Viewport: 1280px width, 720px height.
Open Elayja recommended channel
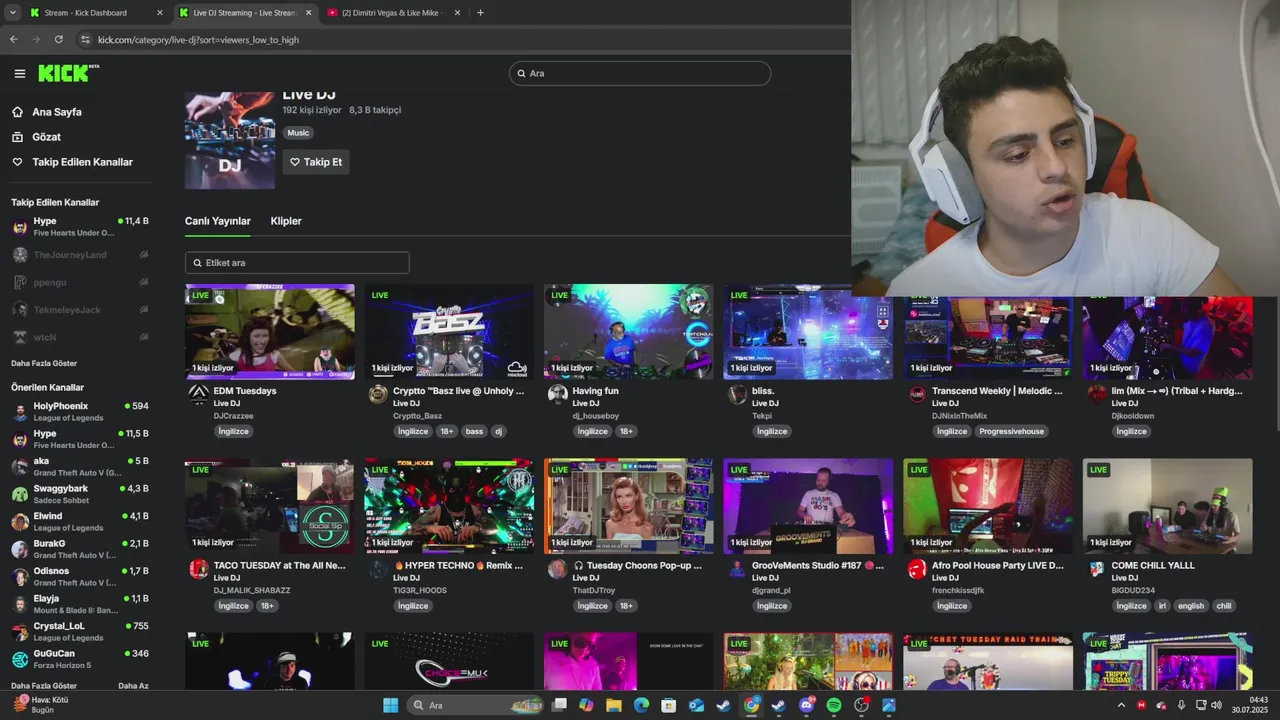(80, 604)
